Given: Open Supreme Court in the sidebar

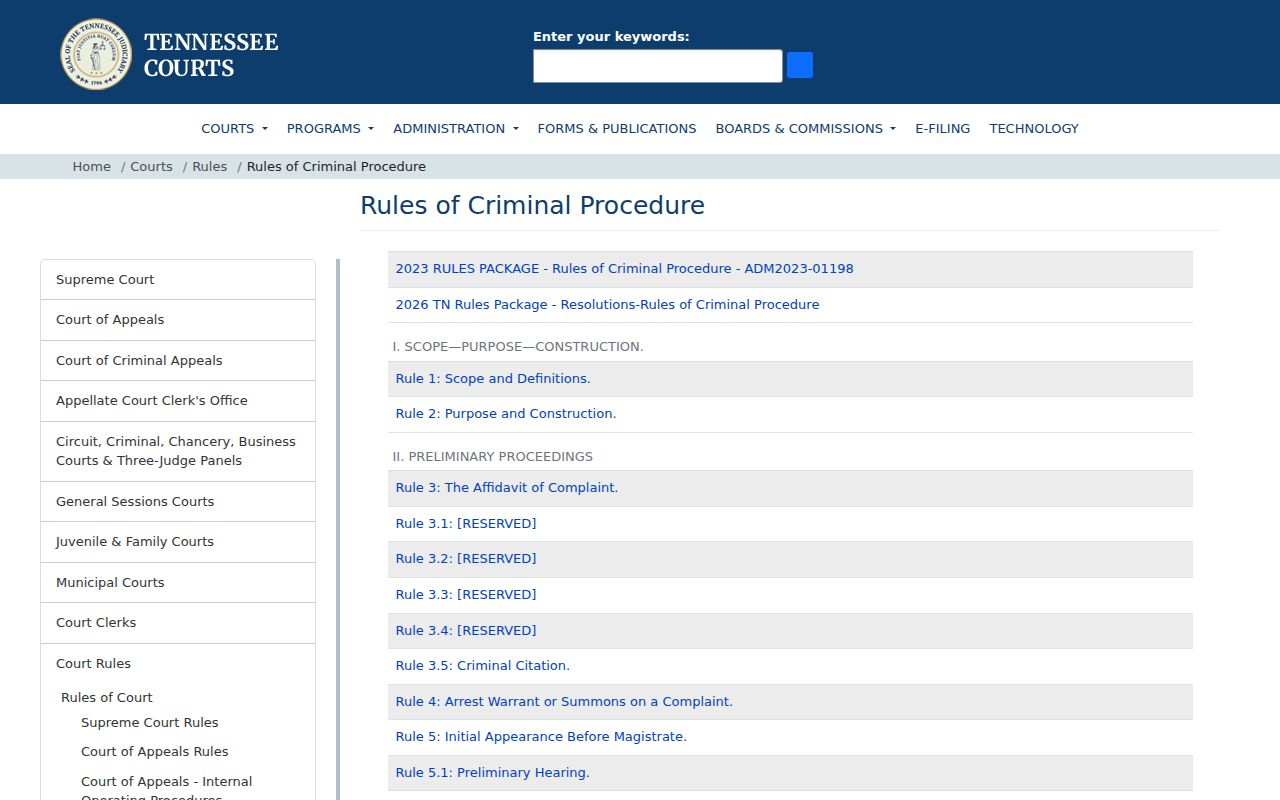Looking at the screenshot, I should pyautogui.click(x=178, y=280).
